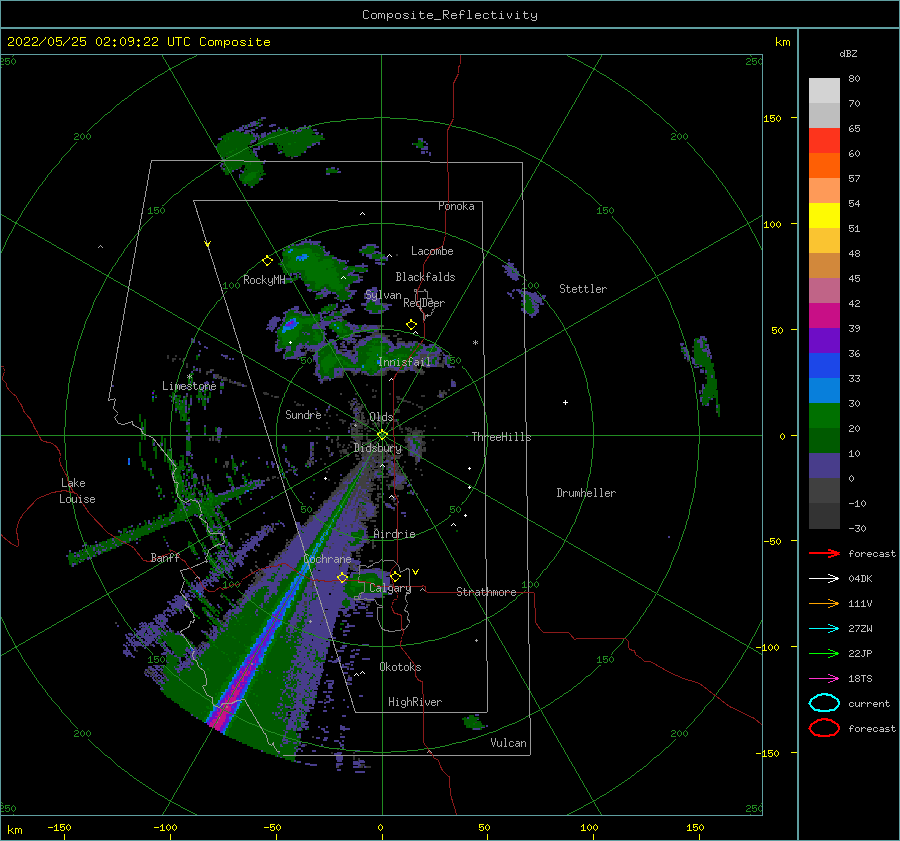Click the Cochrane town label
The image size is (900, 841).
coord(327,559)
